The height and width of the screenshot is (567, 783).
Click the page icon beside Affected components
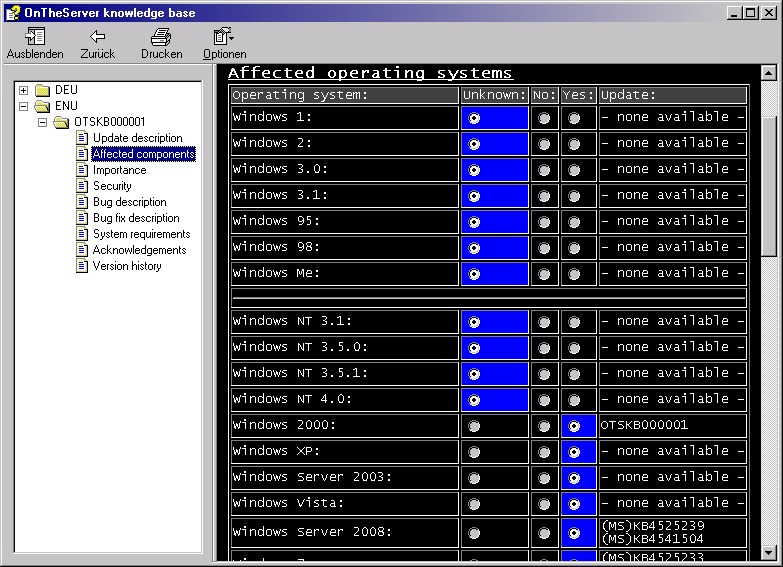[82, 154]
